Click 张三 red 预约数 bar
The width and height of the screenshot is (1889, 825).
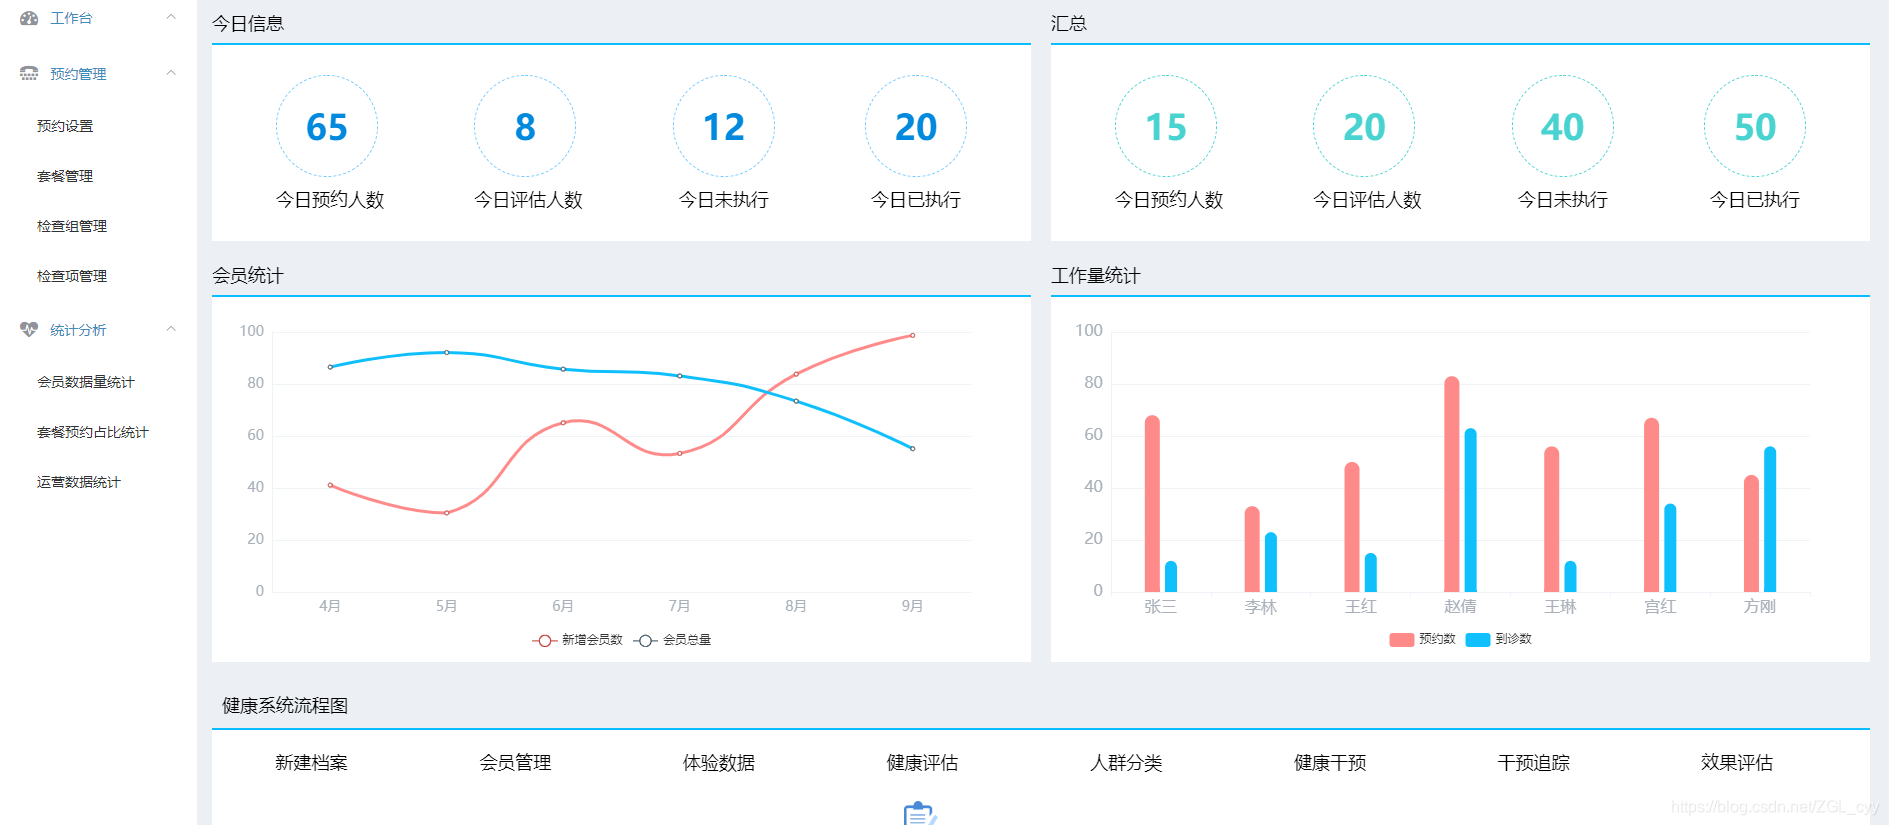(x=1152, y=503)
